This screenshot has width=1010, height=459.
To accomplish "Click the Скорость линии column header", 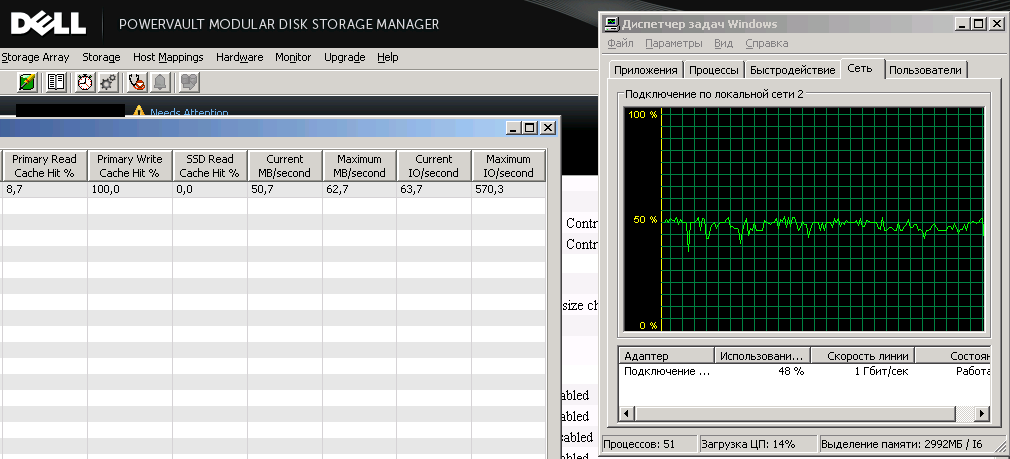I will 862,356.
